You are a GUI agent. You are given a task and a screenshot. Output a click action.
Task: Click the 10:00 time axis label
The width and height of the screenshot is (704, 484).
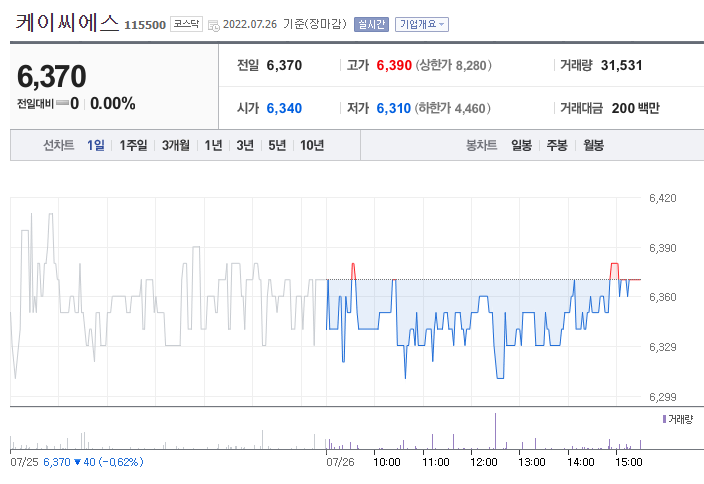(x=387, y=462)
